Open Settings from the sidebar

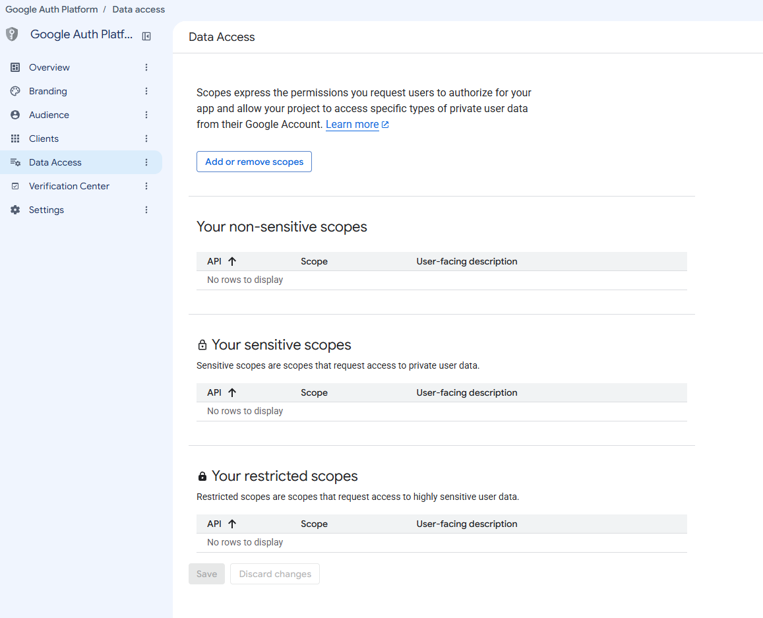(46, 210)
